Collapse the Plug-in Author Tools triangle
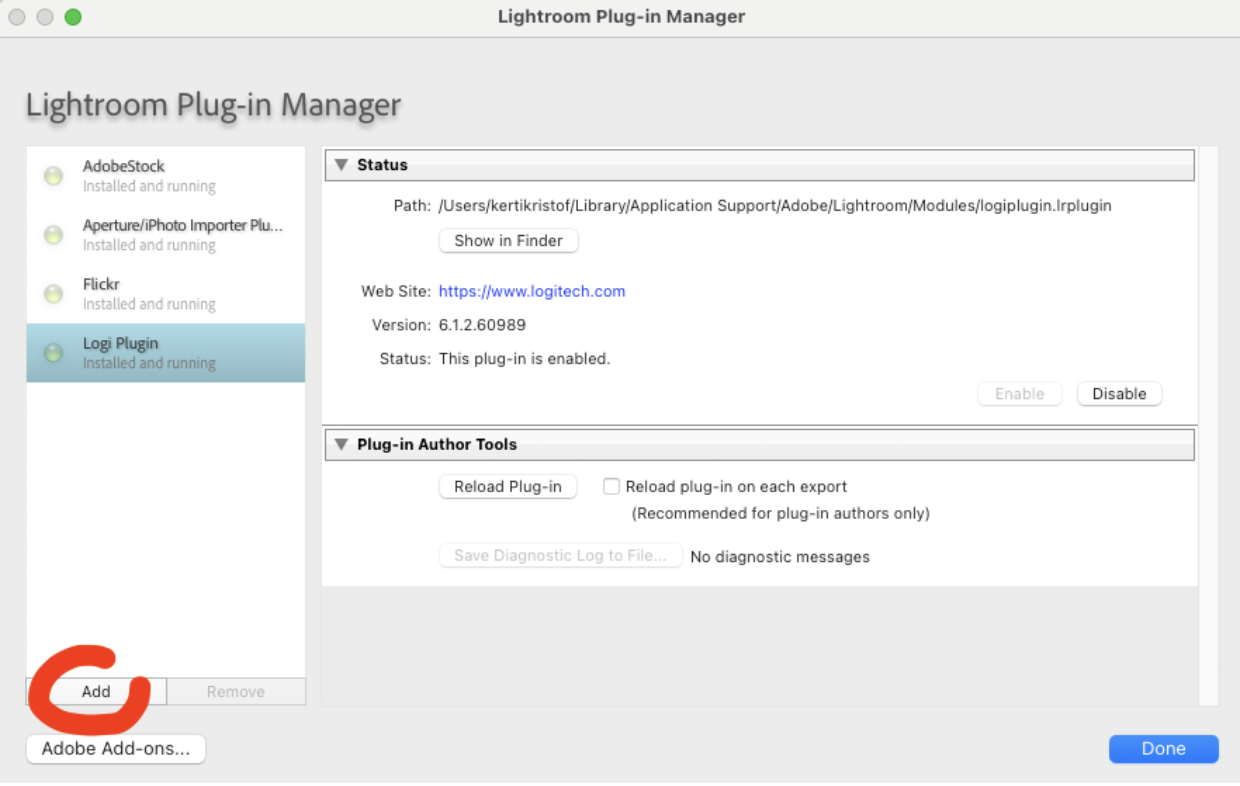 [x=341, y=445]
